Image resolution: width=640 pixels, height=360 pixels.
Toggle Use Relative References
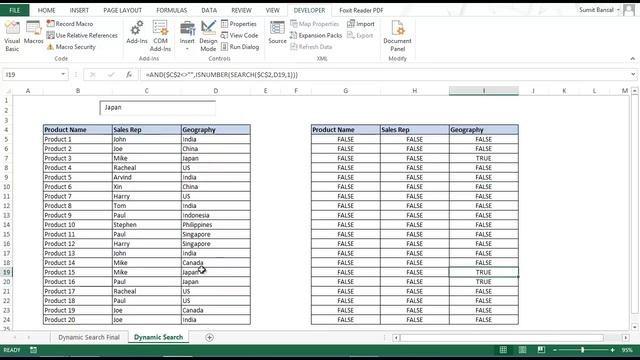click(82, 36)
